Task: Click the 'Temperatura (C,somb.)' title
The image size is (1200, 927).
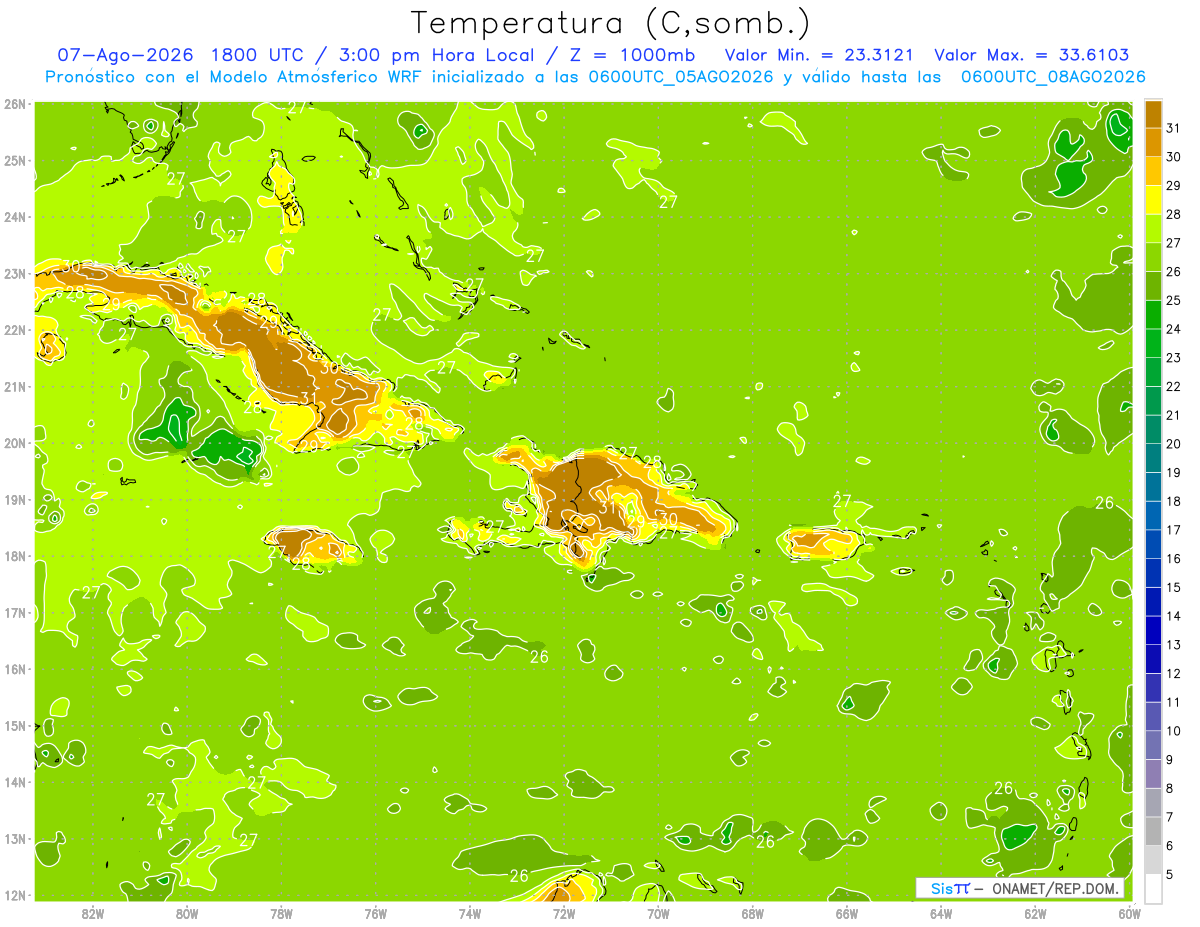Action: pyautogui.click(x=611, y=22)
